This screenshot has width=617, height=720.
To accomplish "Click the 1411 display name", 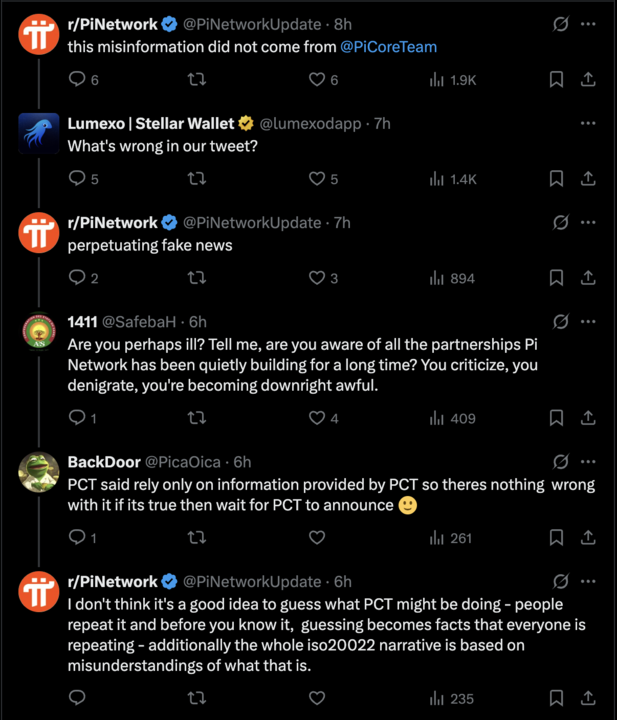I will pyautogui.click(x=84, y=322).
